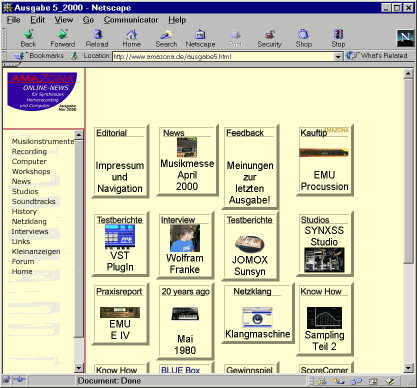Screen dimensions: 417x388
Task: Open the Communicator menu
Action: (131, 20)
